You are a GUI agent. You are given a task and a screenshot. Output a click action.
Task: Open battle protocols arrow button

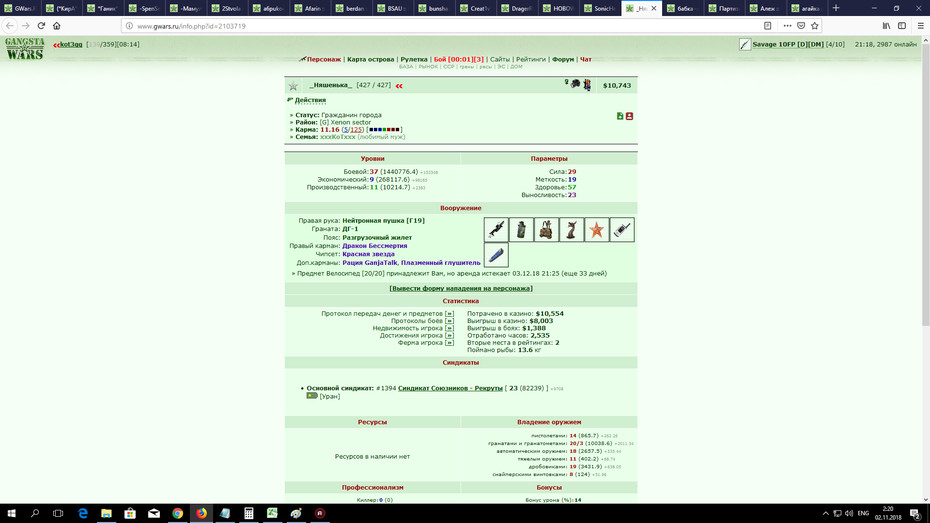449,321
